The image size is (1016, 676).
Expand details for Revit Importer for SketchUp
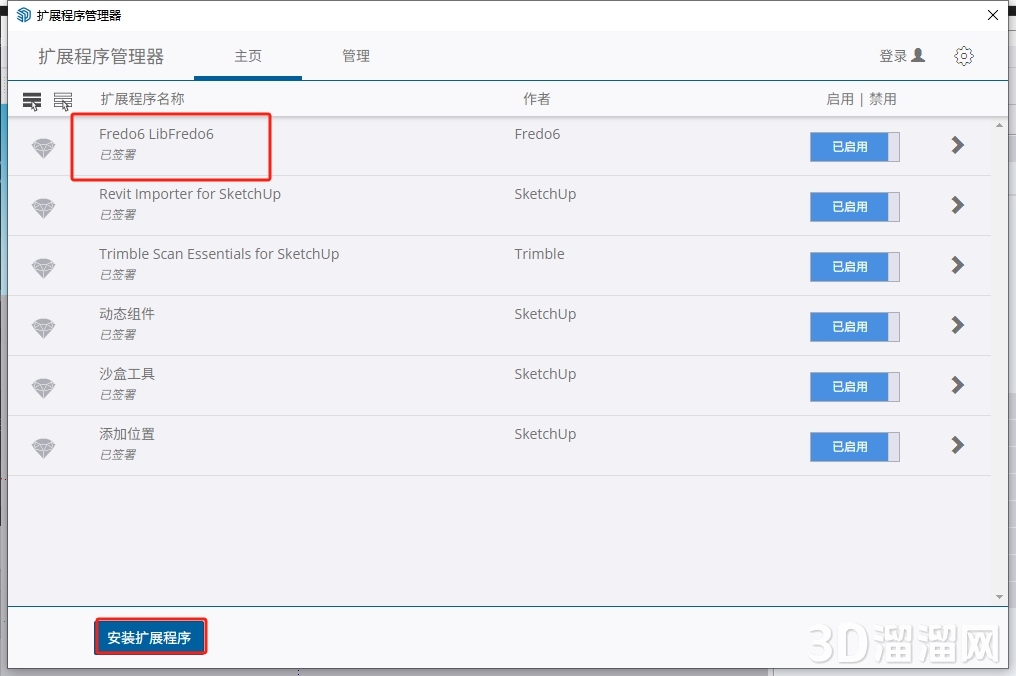pyautogui.click(x=957, y=205)
